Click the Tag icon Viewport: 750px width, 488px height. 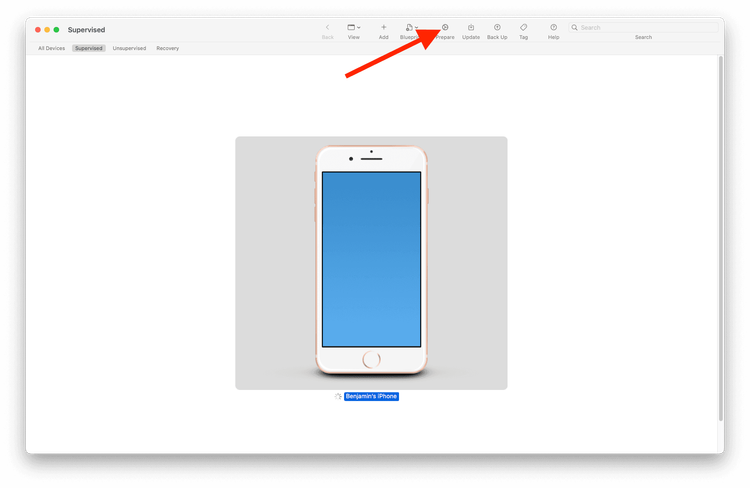(x=523, y=27)
